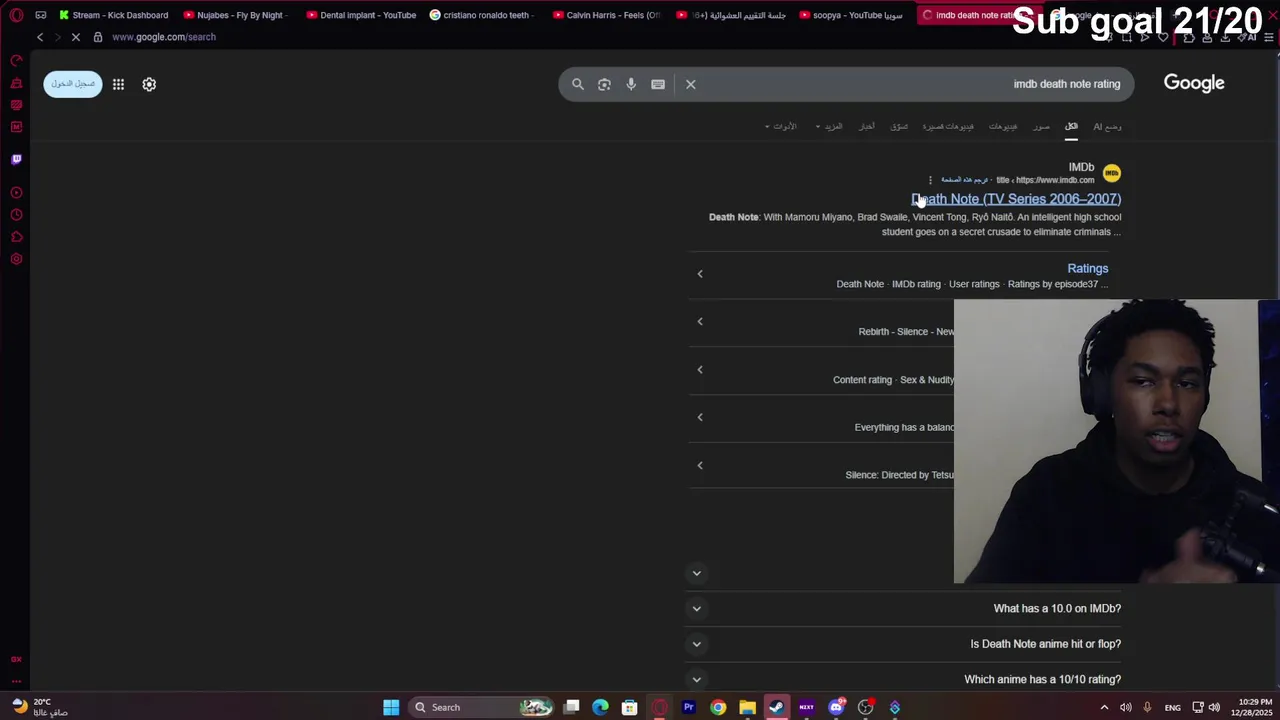Open Extensions cube icon in sidebar

(16, 237)
